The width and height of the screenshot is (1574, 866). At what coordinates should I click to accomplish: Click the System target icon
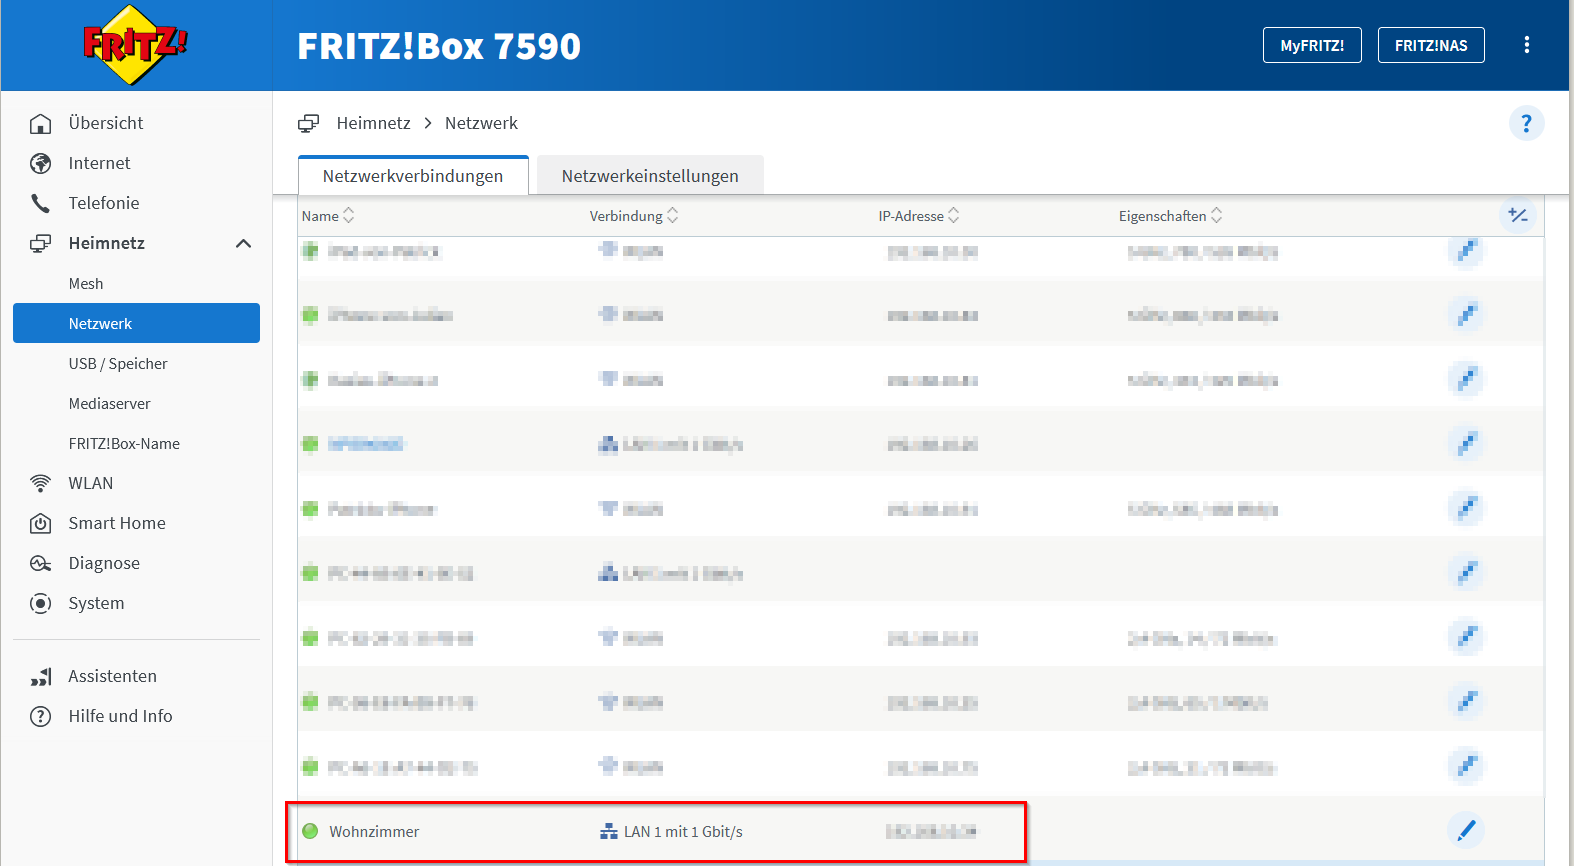(x=40, y=603)
